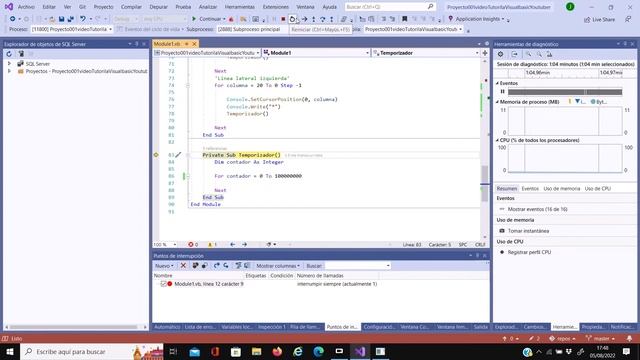Screen dimensions: 640x360
Task: Click zoom in icon in diagnostic tools
Action: (x=529, y=54)
